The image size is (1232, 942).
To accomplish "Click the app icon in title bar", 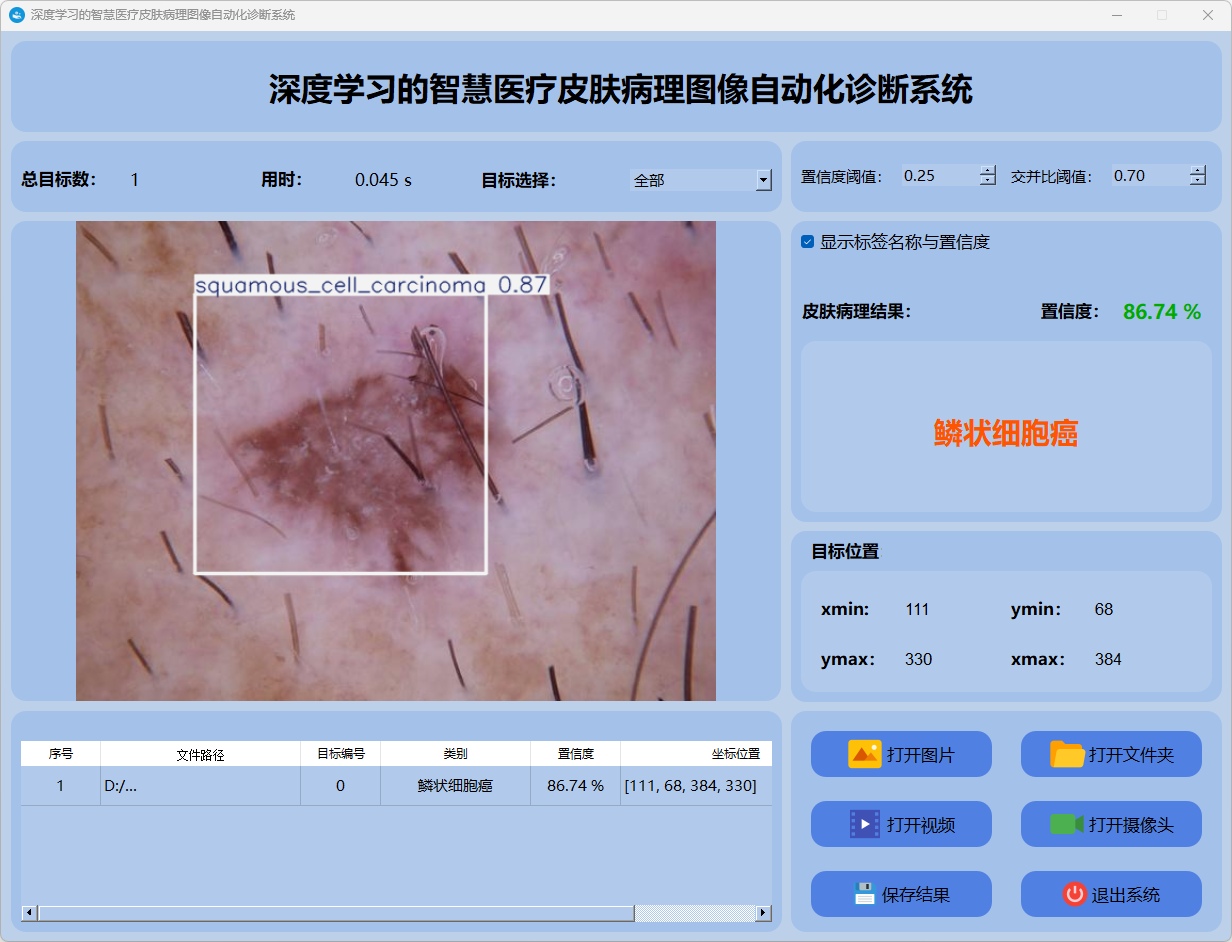I will pyautogui.click(x=16, y=15).
